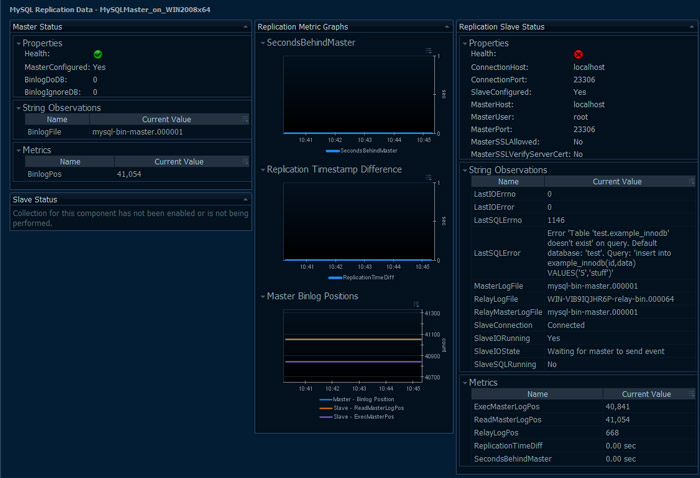
Task: Click the red Health error icon in Replication Slave Status
Action: point(578,54)
